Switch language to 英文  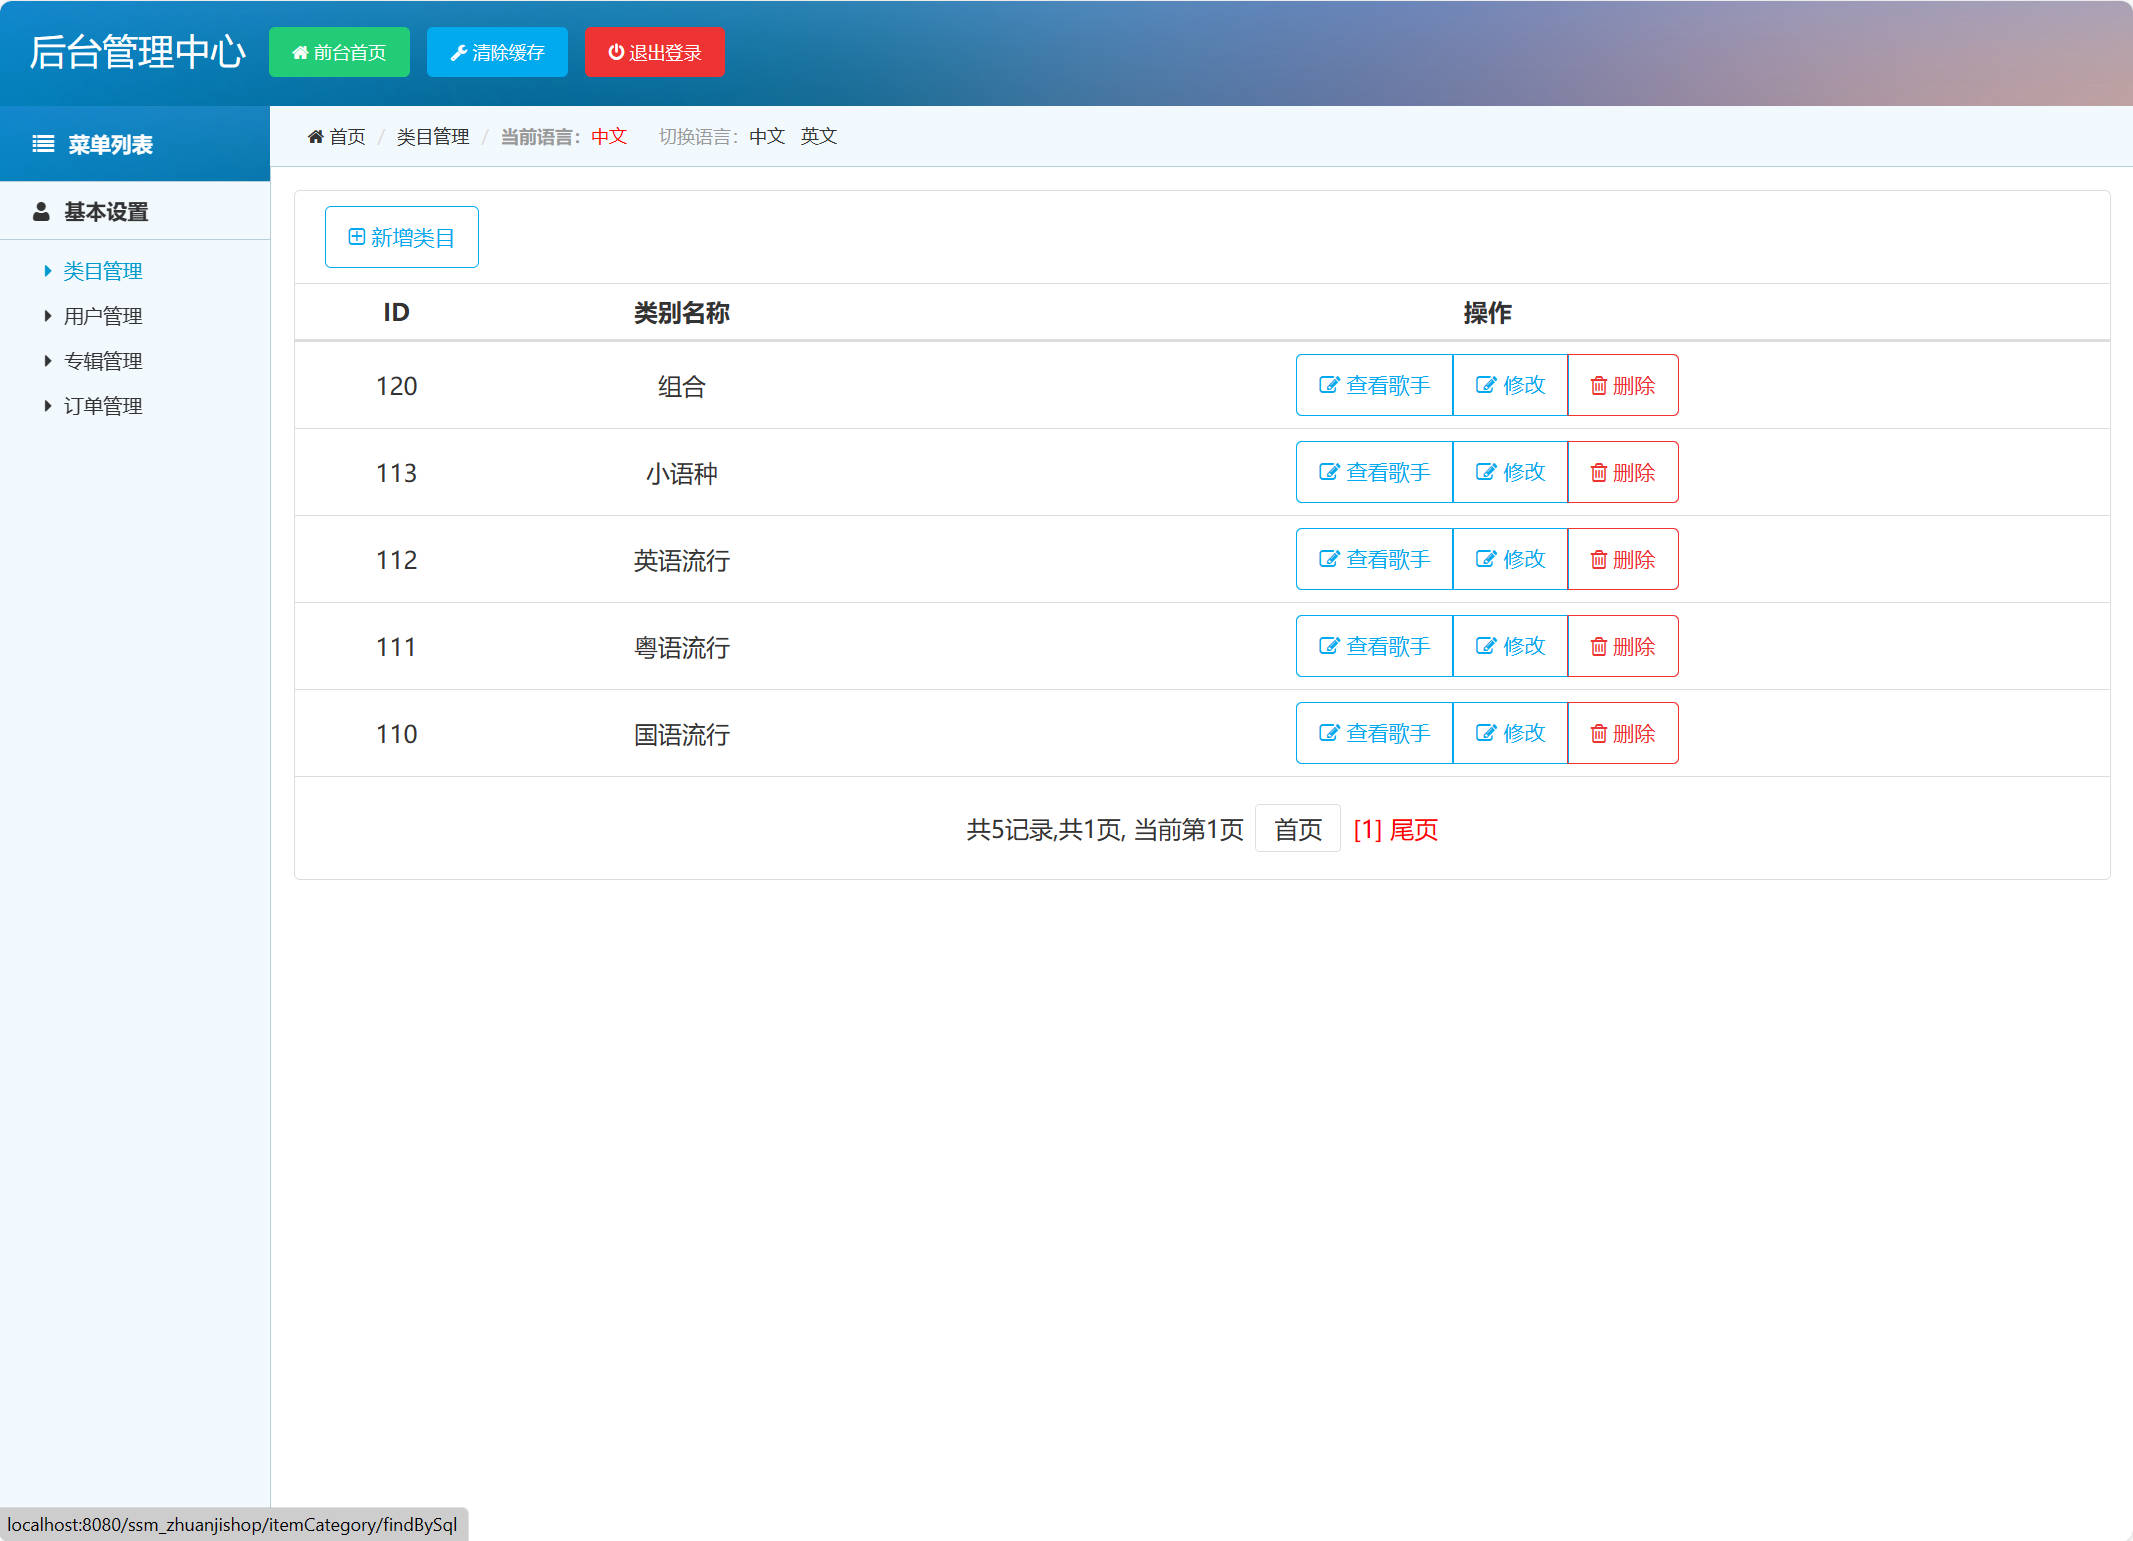click(818, 137)
